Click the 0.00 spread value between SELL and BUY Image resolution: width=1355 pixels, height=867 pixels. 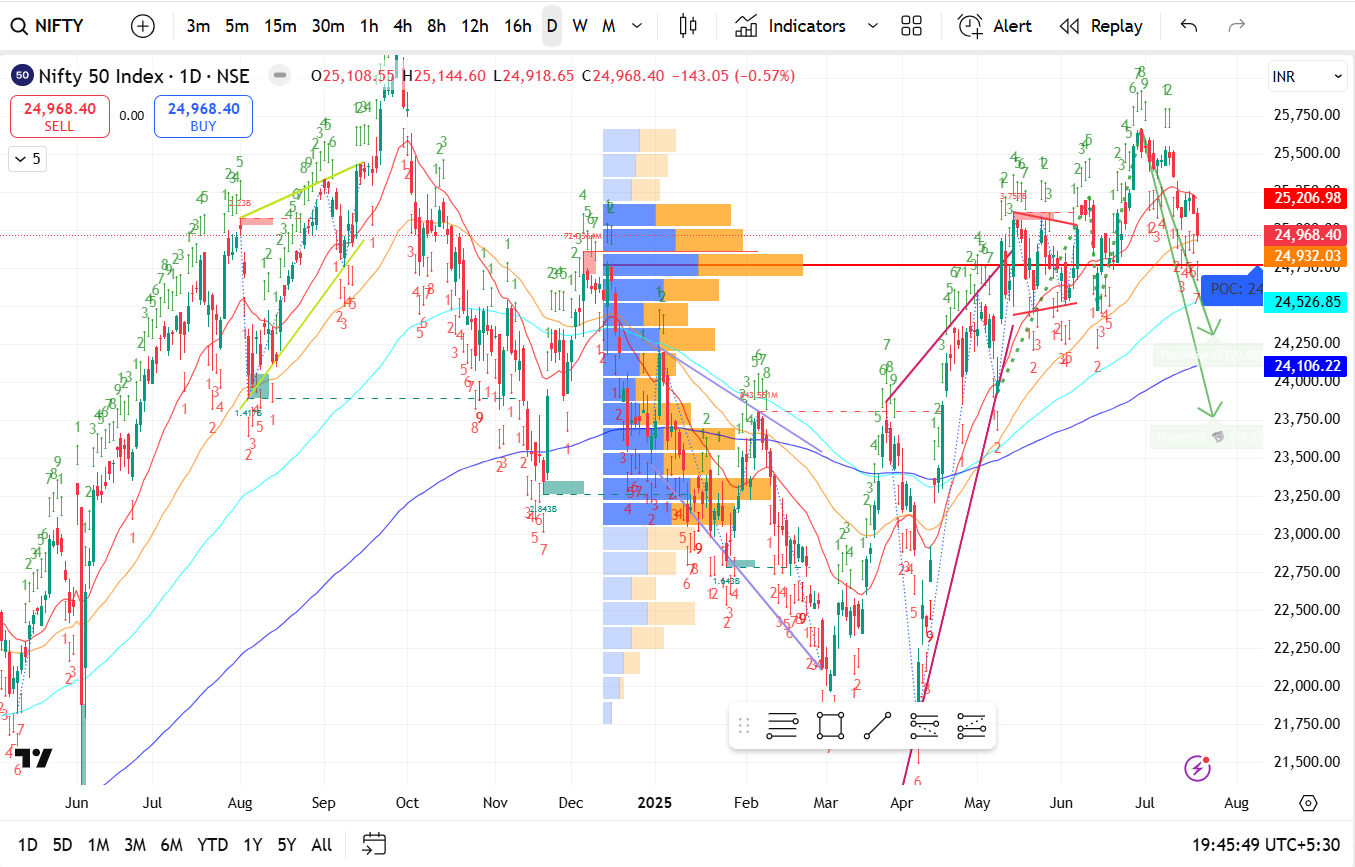click(x=131, y=116)
